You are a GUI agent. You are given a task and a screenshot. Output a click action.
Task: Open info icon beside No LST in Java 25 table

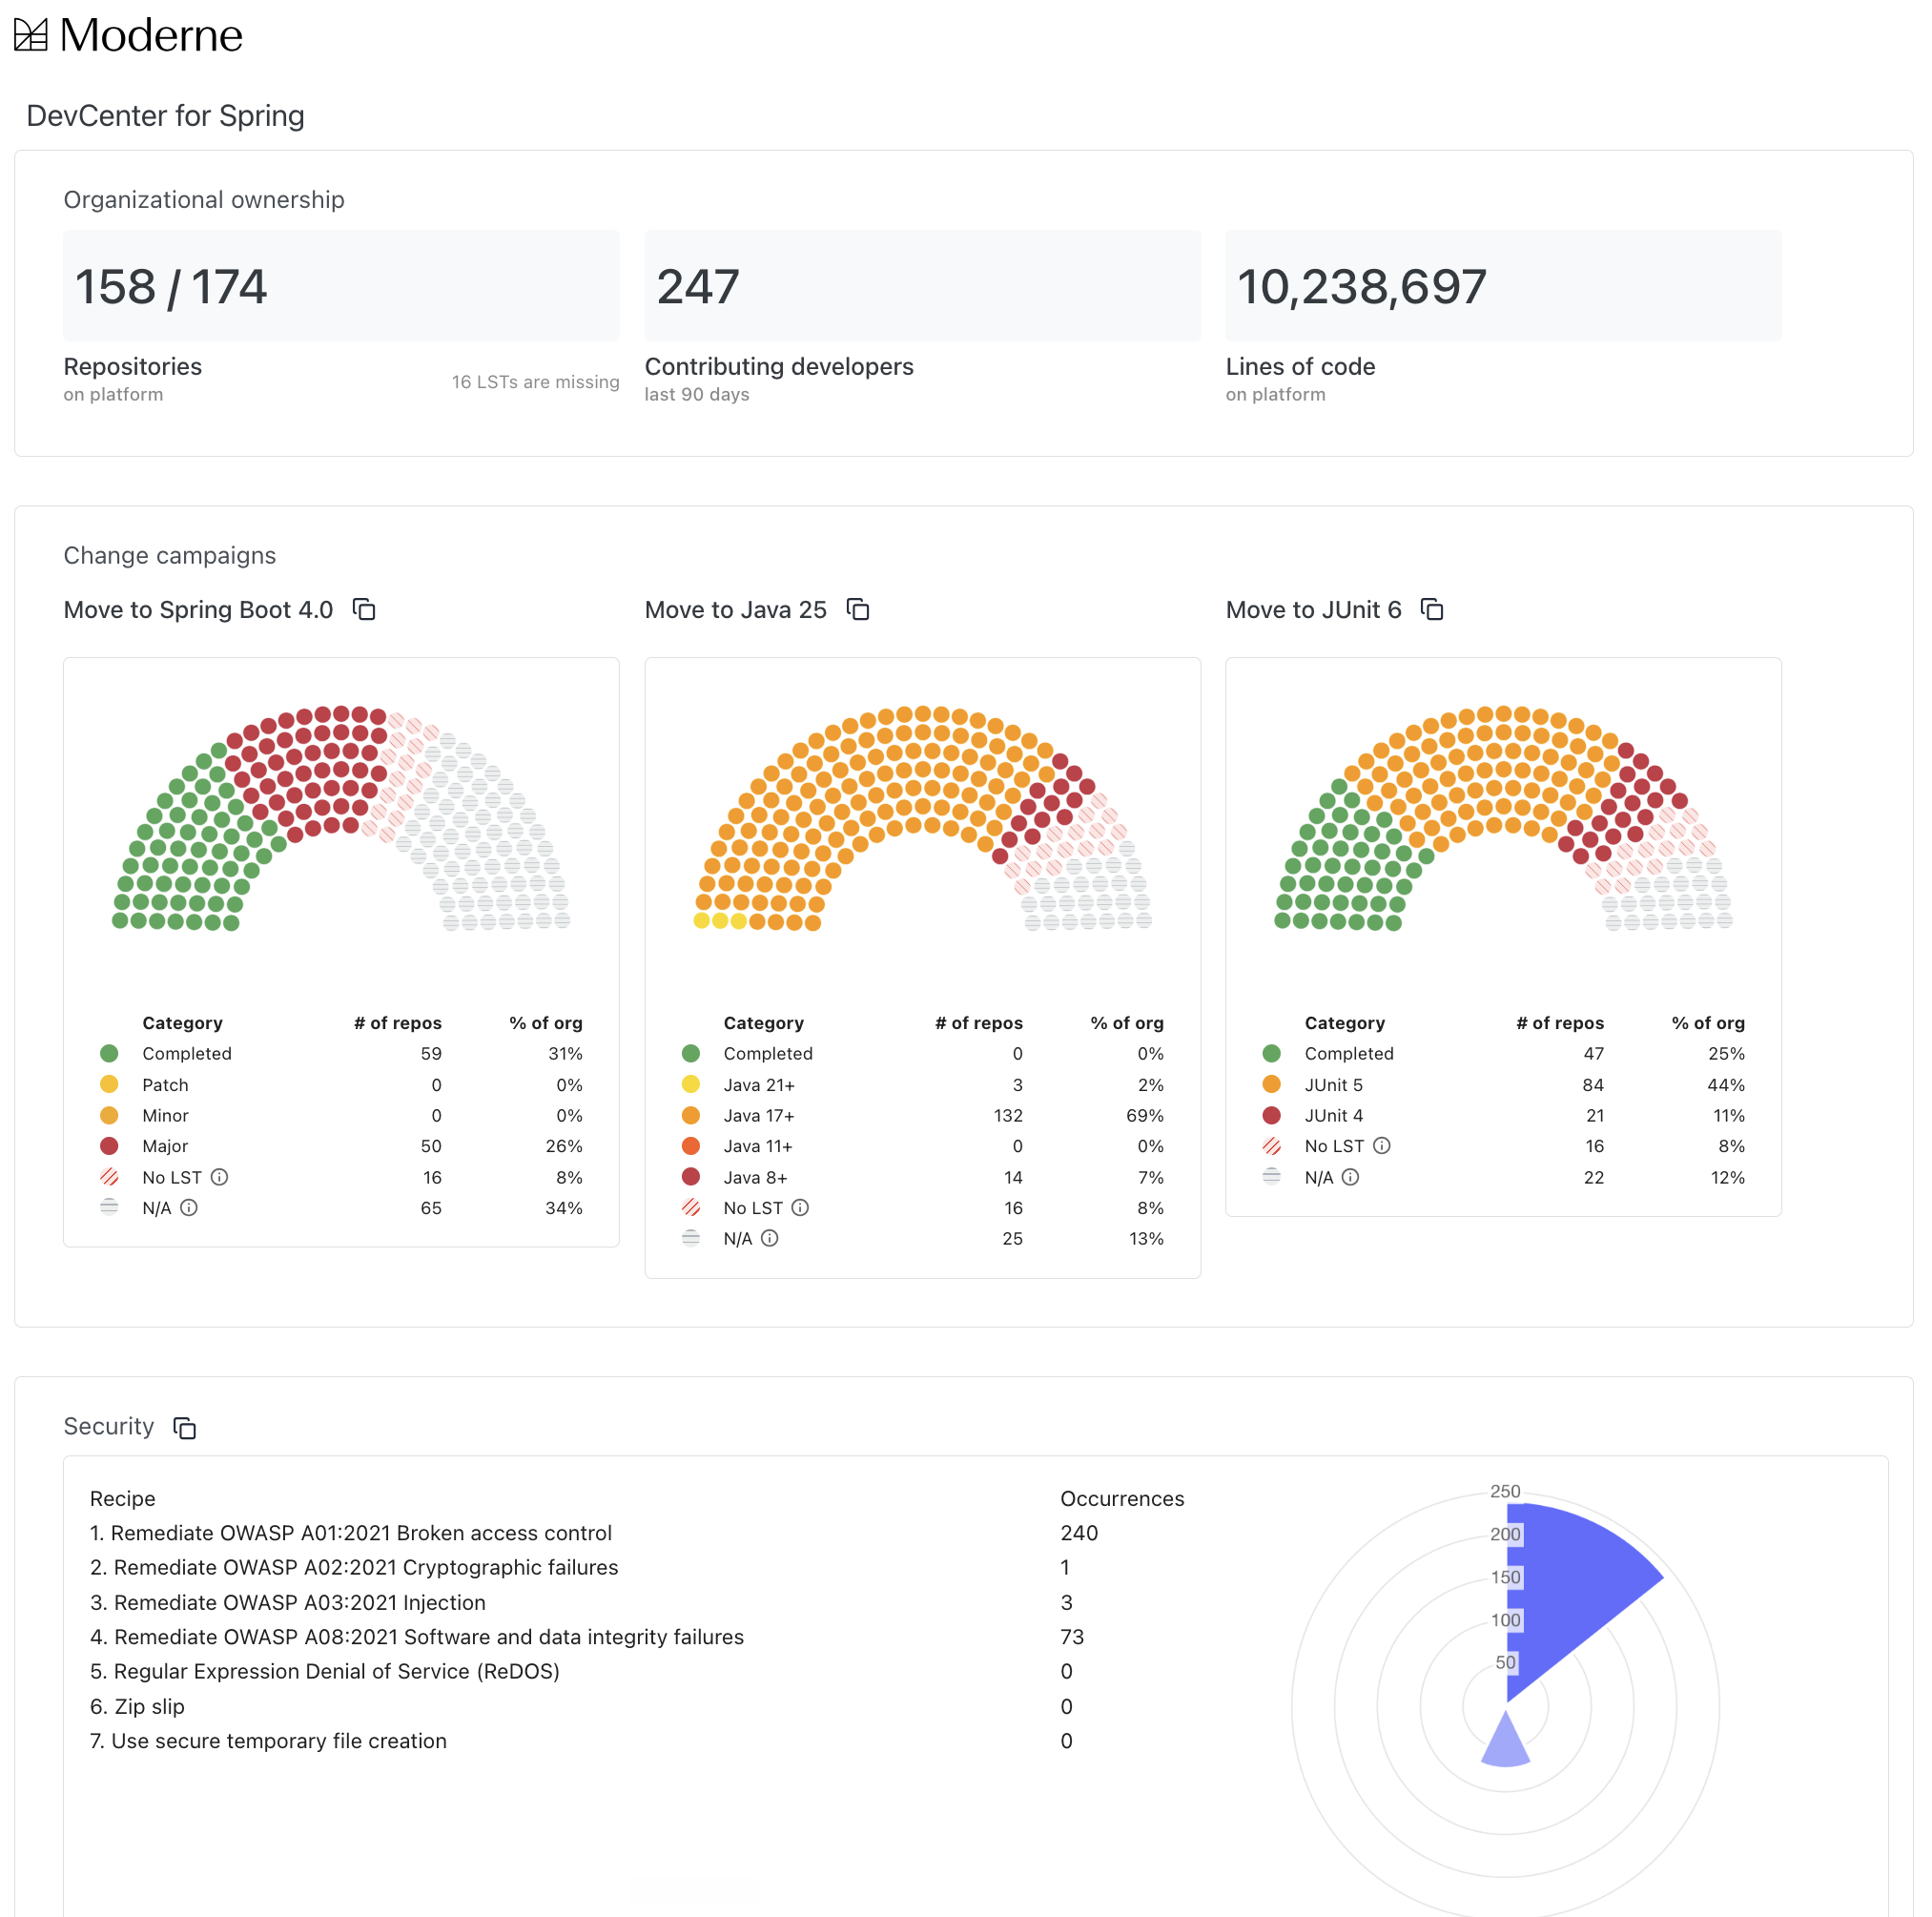pyautogui.click(x=800, y=1208)
